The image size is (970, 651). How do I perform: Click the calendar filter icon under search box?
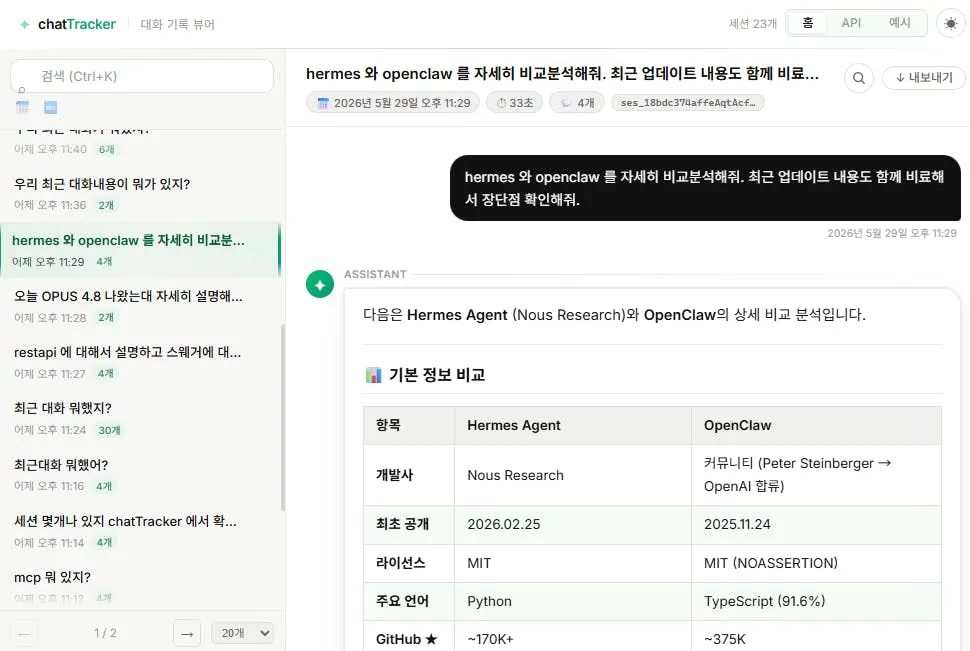tap(22, 107)
